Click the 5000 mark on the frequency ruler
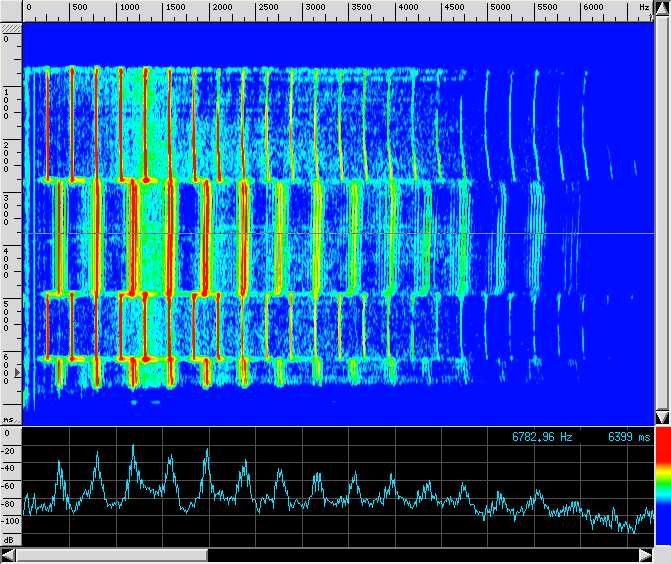The height and width of the screenshot is (564, 671). 500,8
